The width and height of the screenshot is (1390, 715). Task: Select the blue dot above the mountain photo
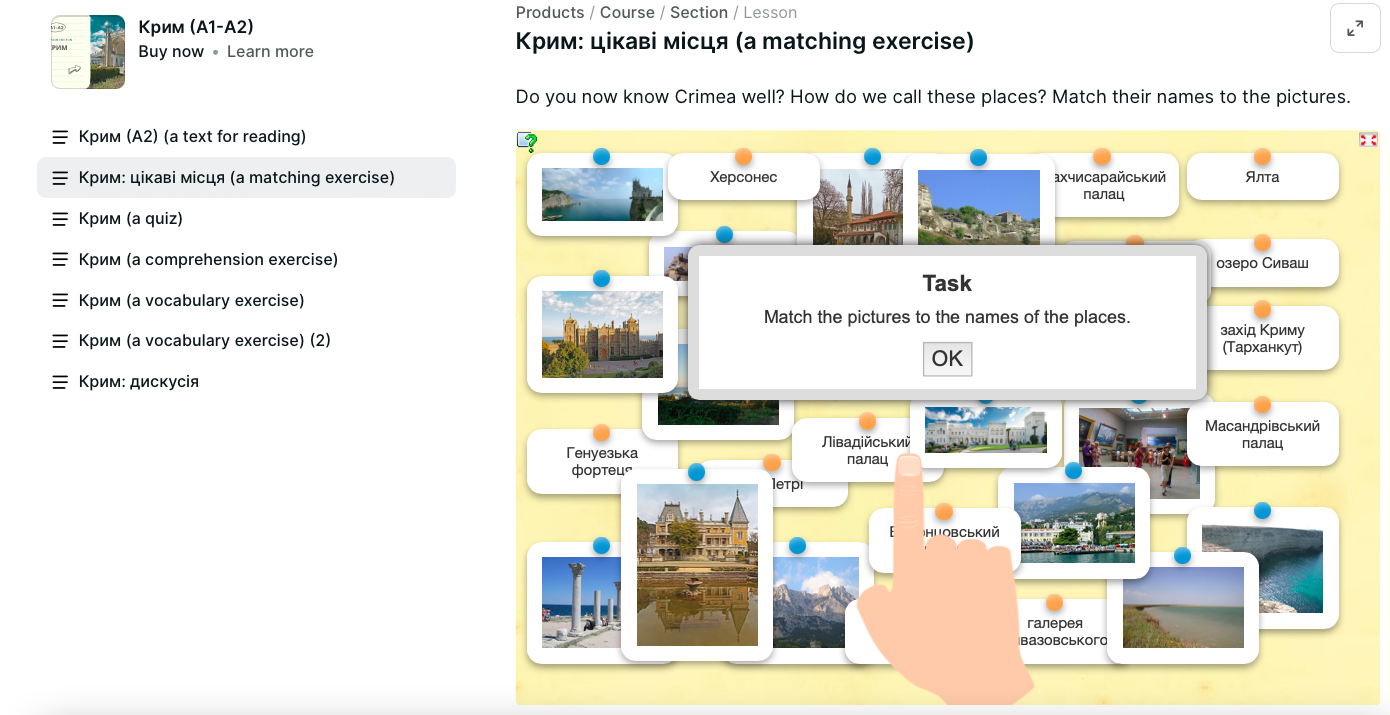click(x=797, y=545)
